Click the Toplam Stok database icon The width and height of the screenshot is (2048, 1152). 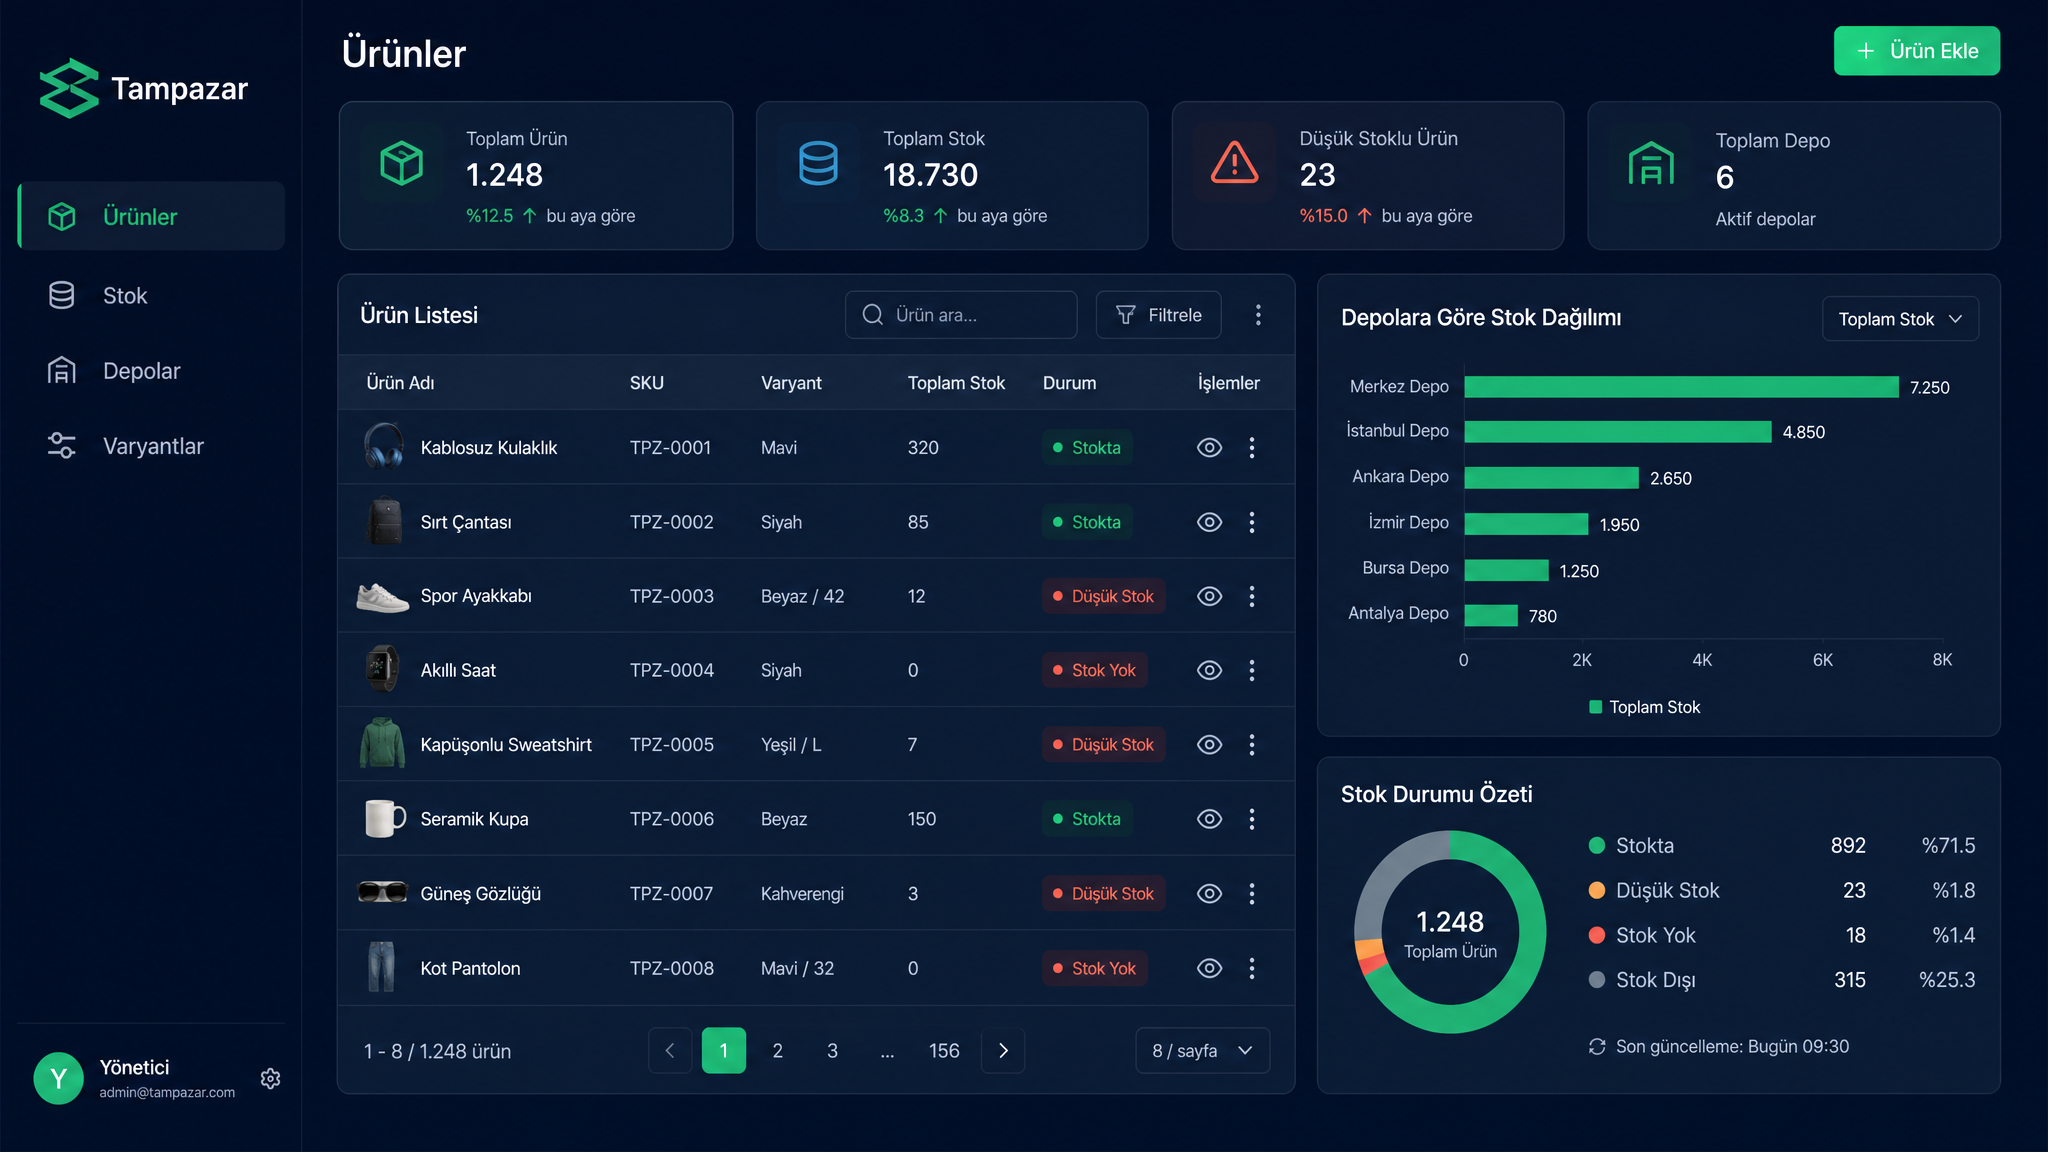[818, 162]
